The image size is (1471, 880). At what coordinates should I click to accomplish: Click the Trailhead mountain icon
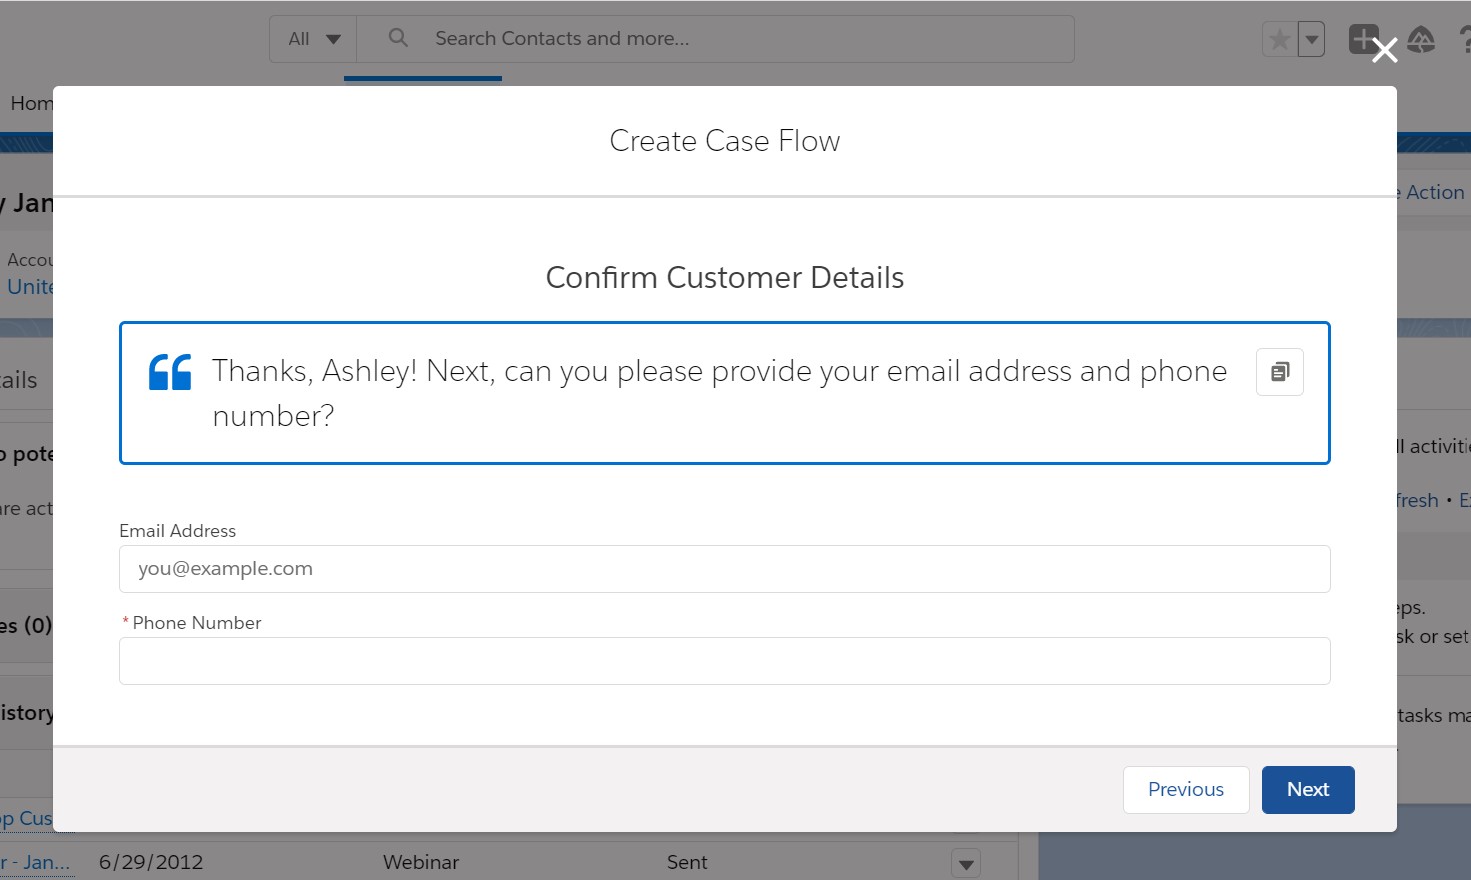1421,40
